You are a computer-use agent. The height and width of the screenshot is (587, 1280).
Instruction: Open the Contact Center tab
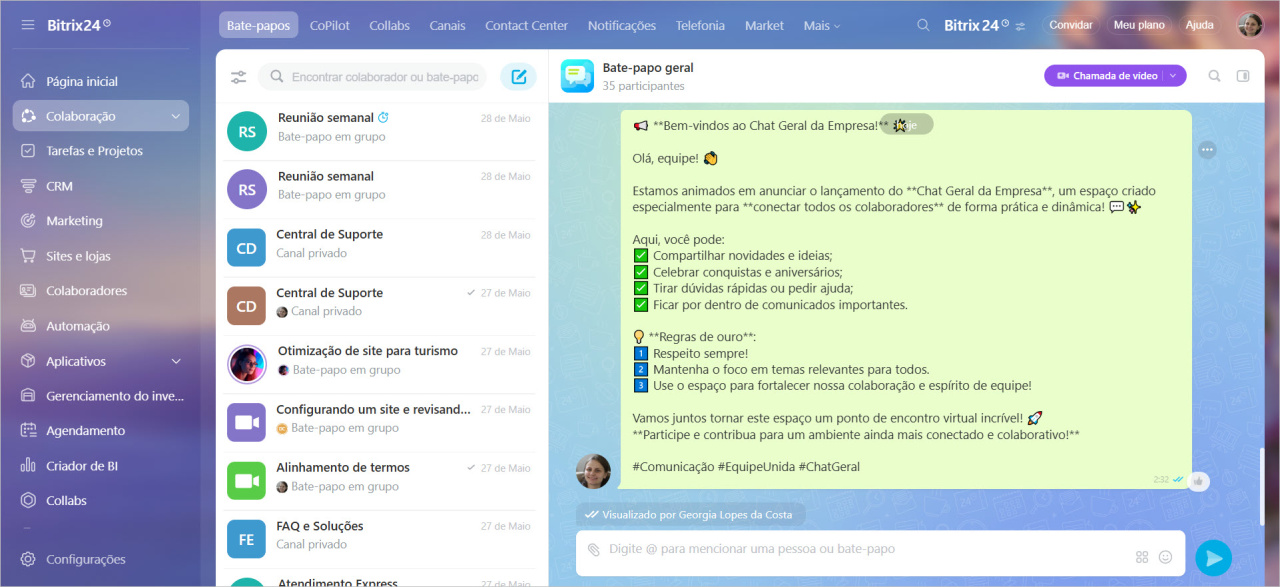[526, 26]
